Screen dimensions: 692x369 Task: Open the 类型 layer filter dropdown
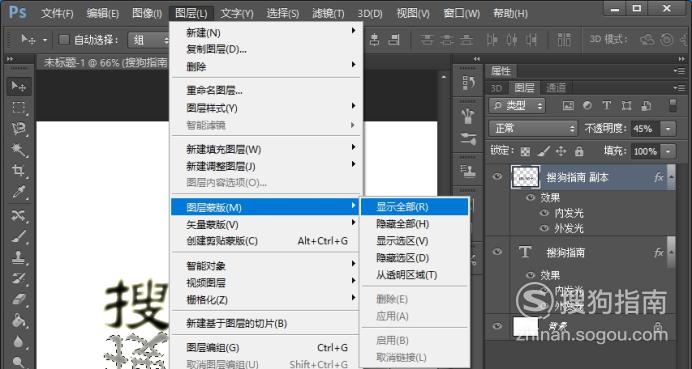[517, 105]
